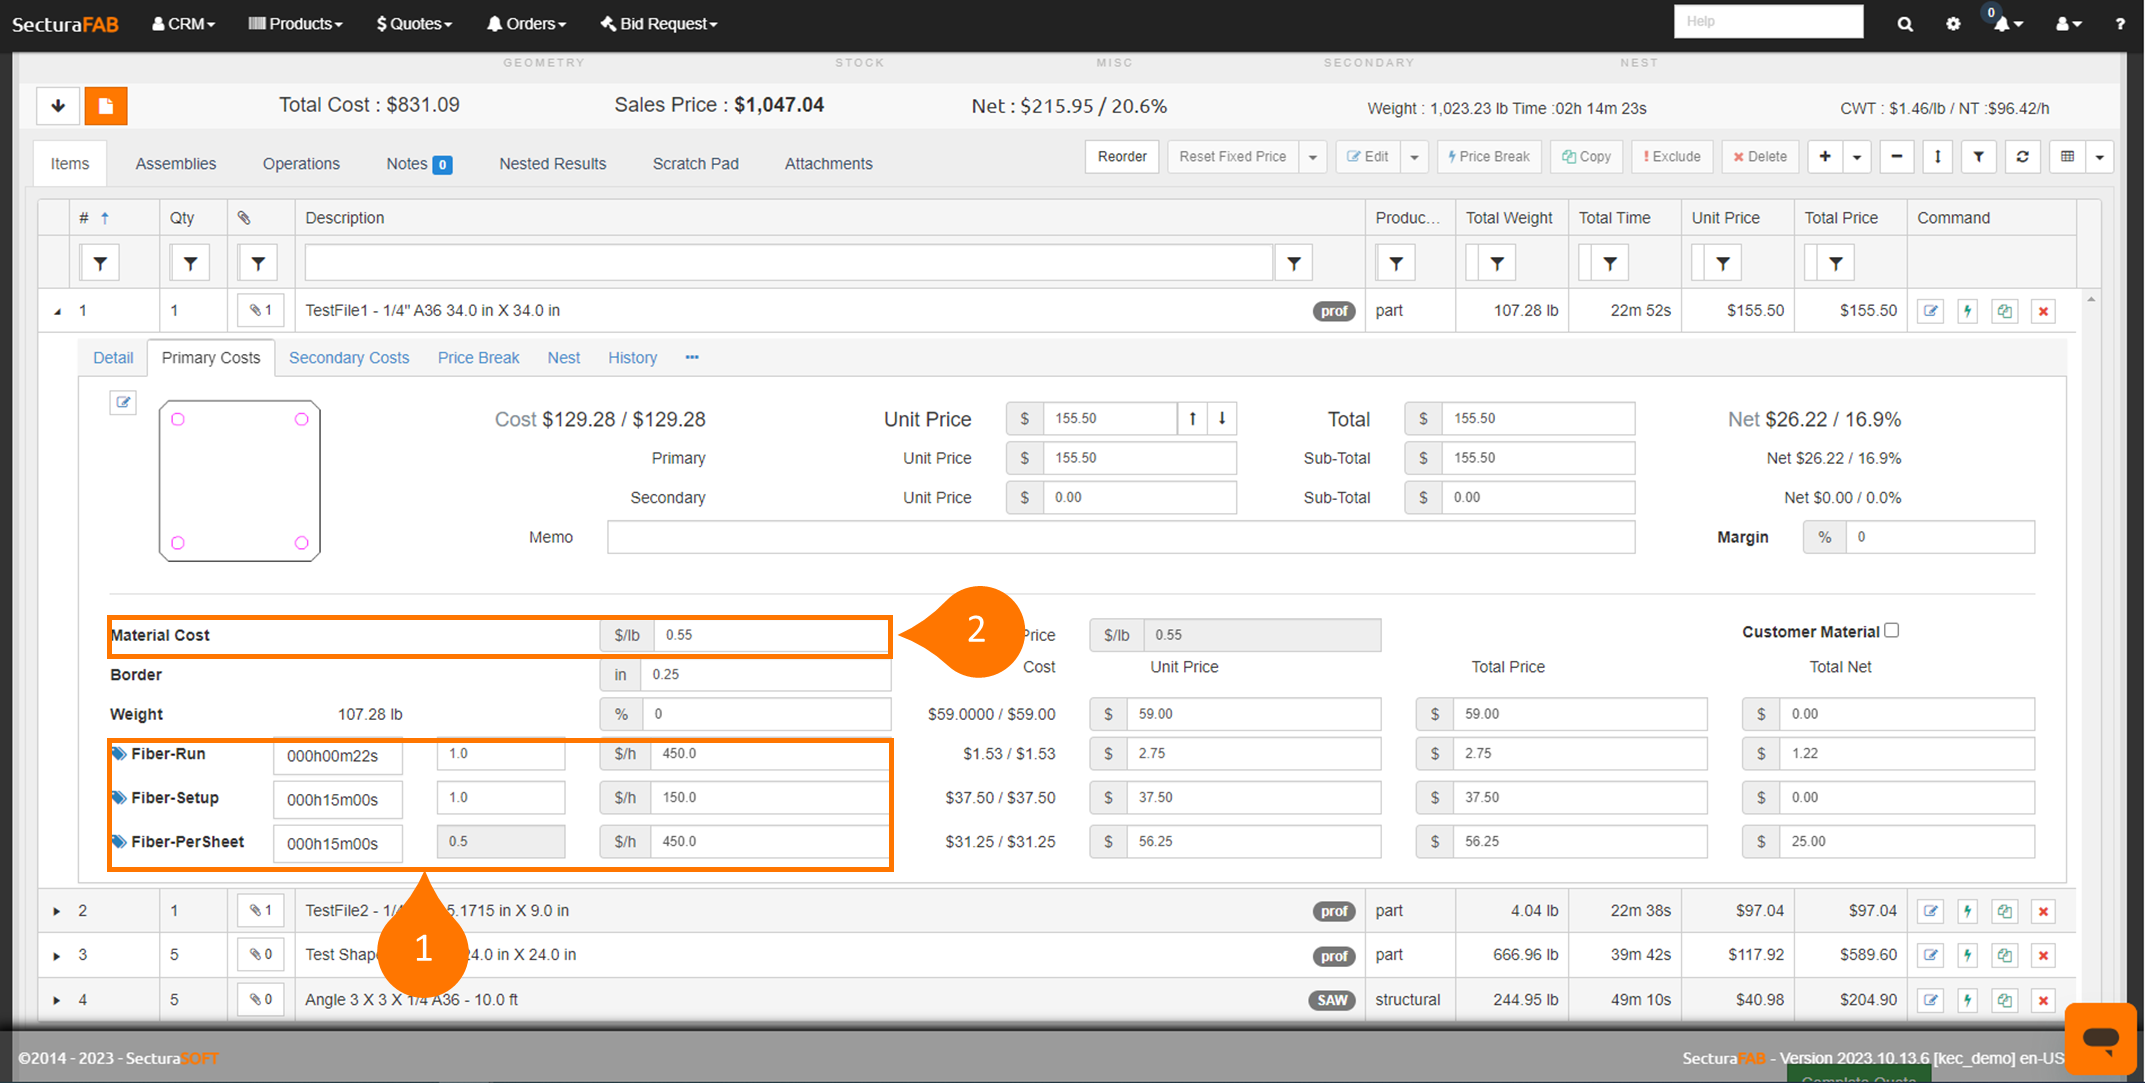Switch to the Secondary Costs tab
This screenshot has width=2145, height=1083.
[348, 358]
